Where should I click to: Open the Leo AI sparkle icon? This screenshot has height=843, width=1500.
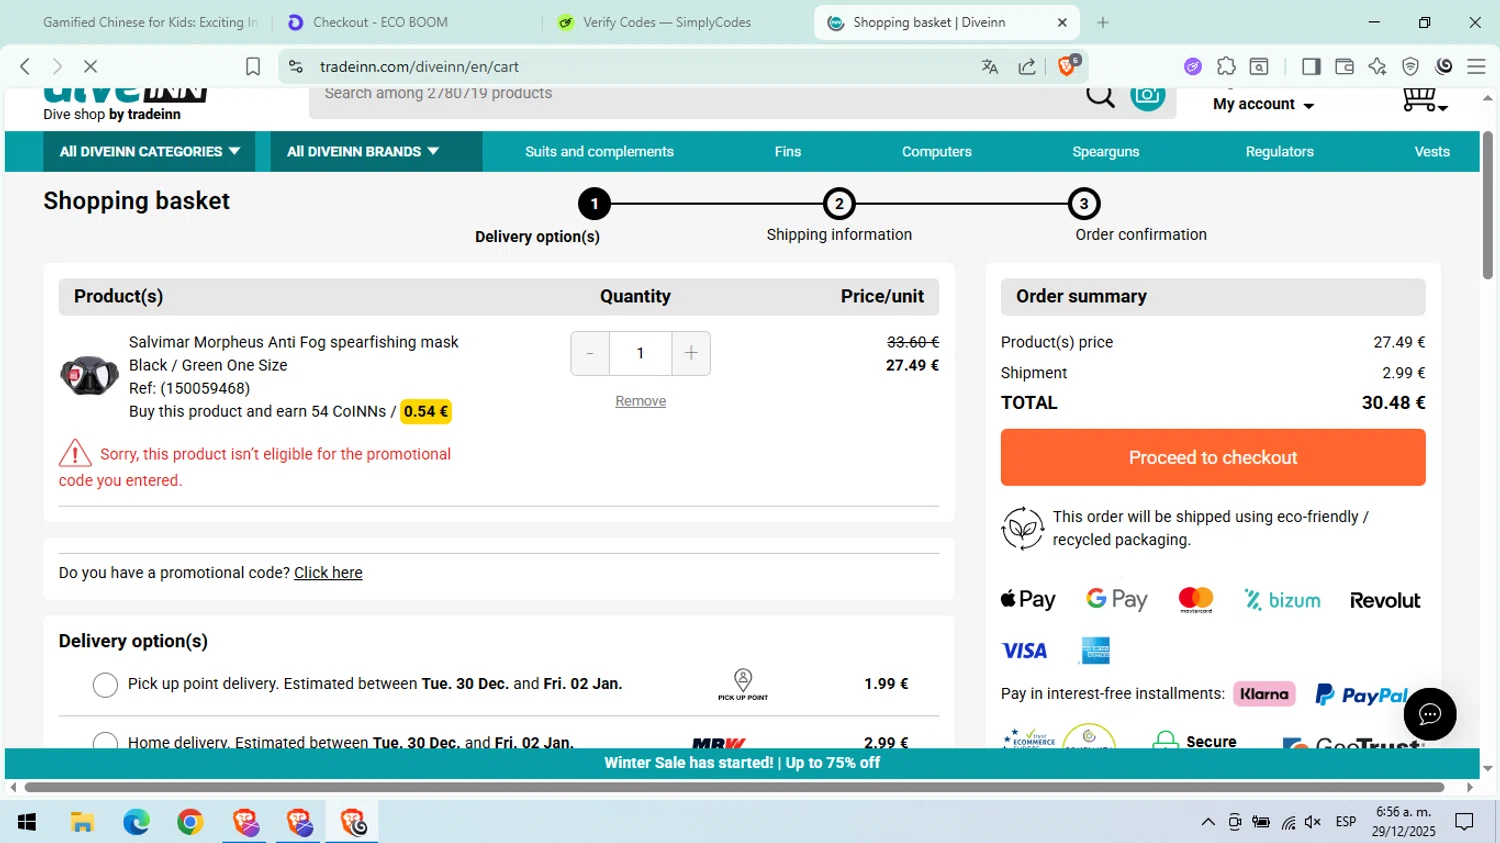[x=1377, y=66]
